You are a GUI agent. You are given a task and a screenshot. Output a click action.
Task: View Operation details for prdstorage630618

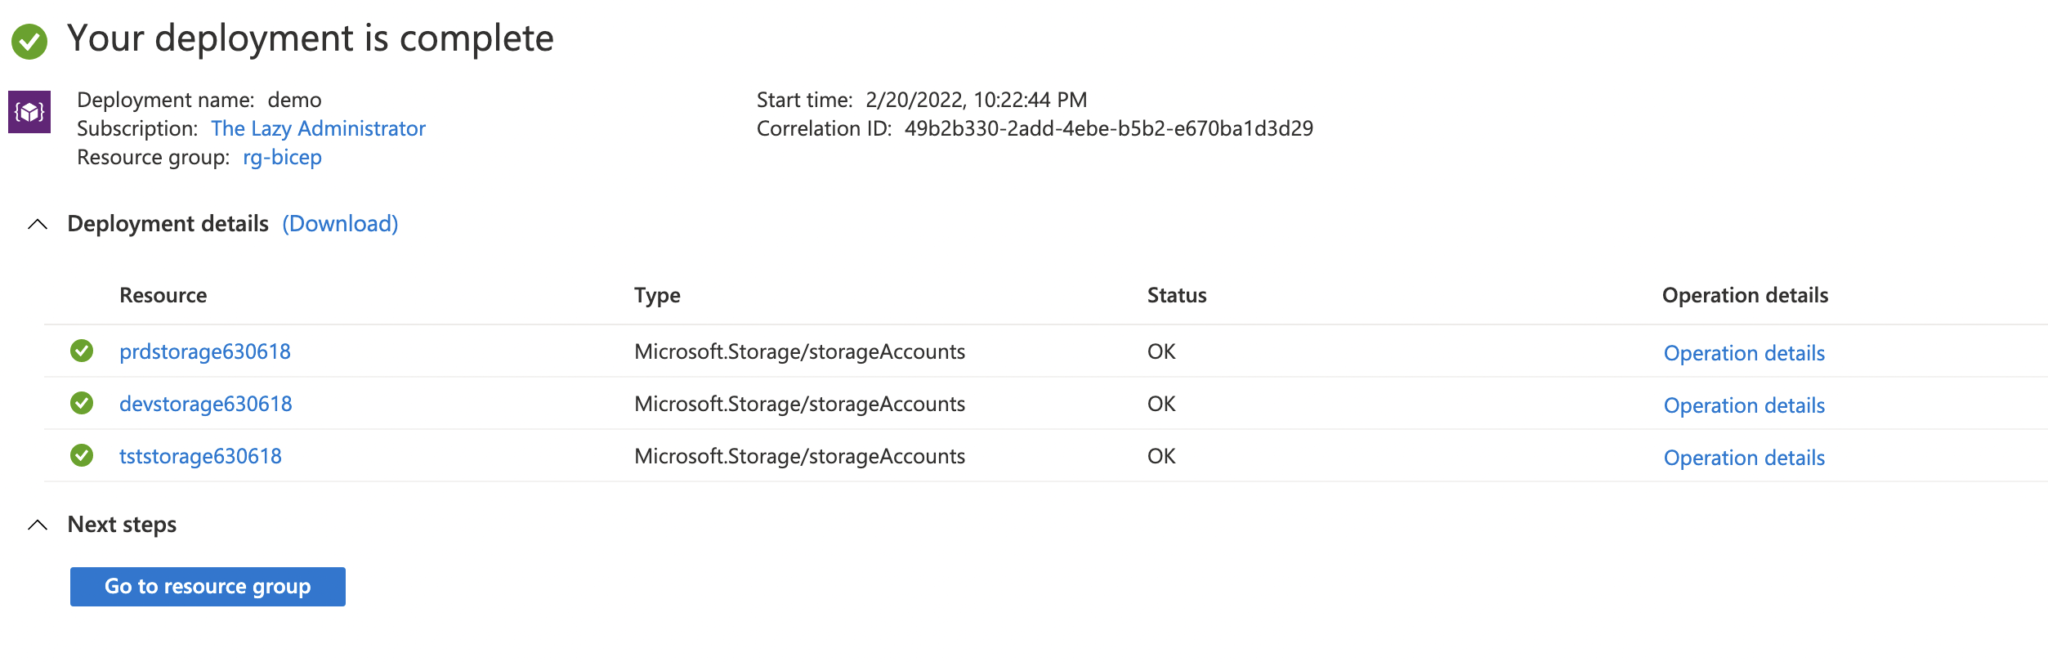[x=1744, y=353]
